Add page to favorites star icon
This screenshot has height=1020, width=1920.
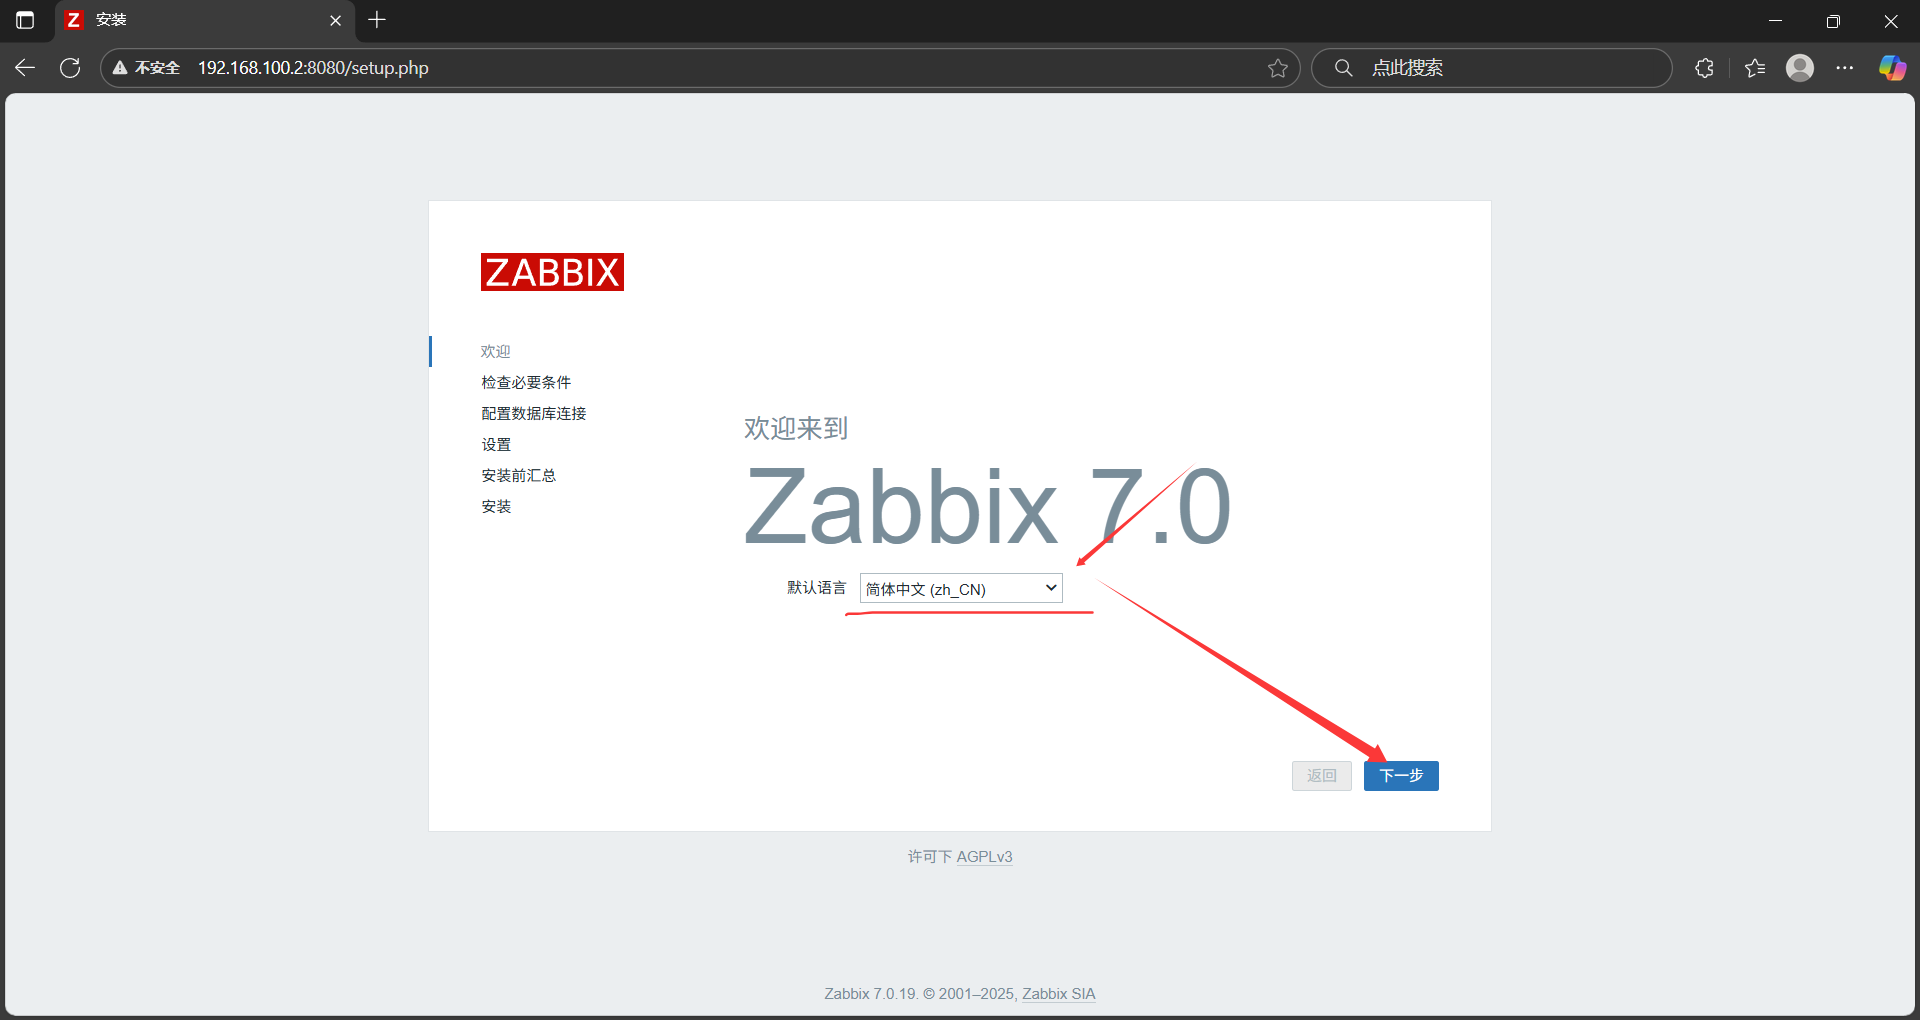pos(1278,68)
